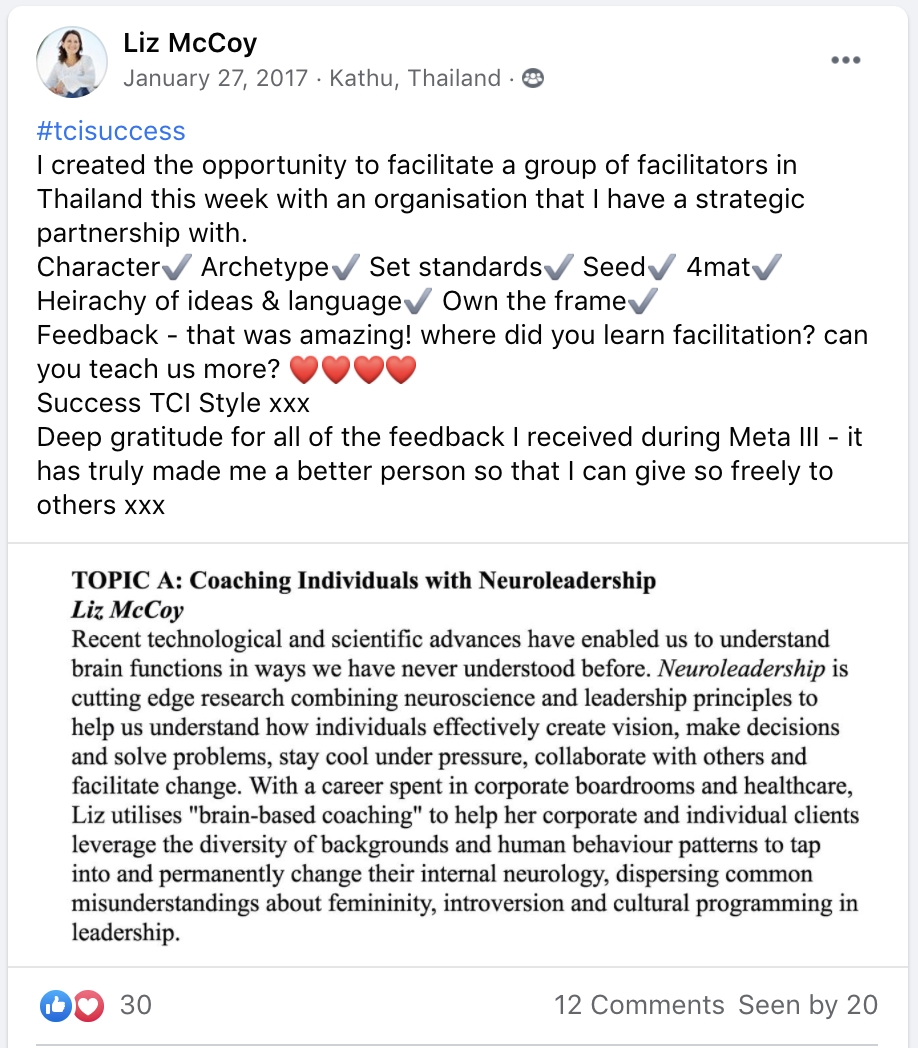Click the check mark after Set standards
918x1048 pixels.
coord(559,267)
